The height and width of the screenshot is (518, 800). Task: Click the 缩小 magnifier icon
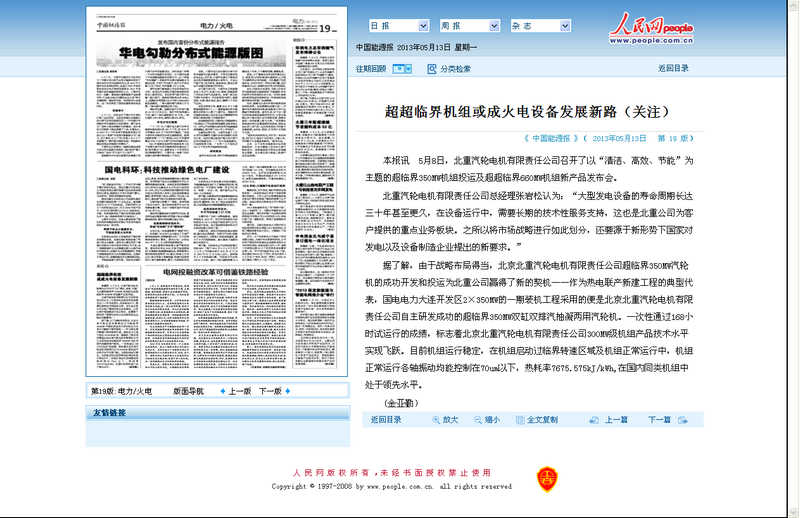478,420
